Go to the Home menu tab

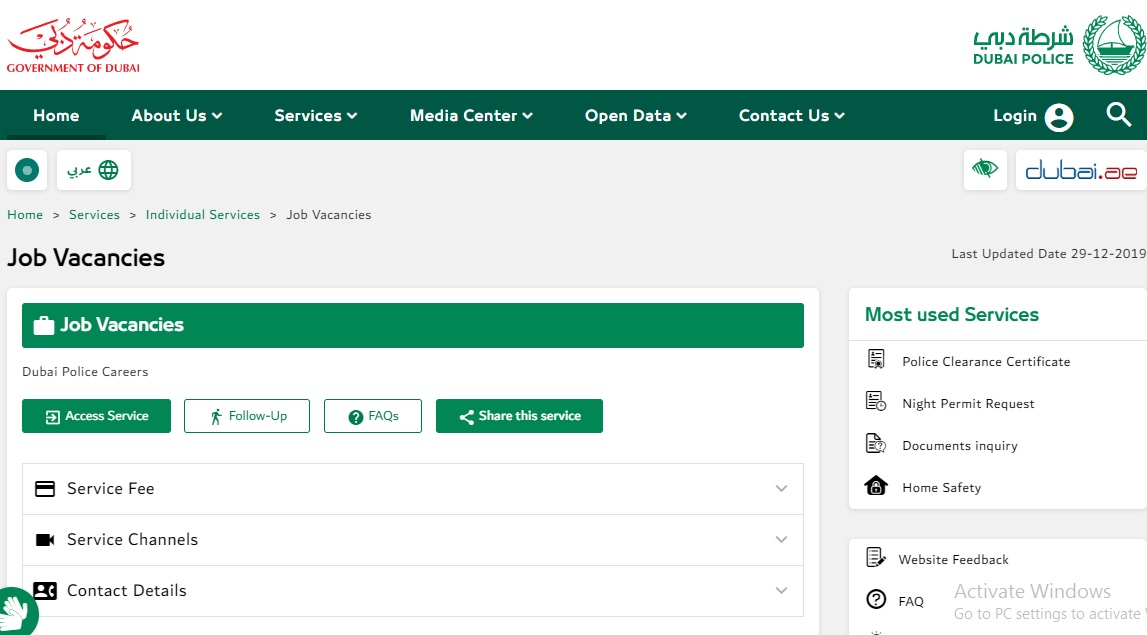56,116
